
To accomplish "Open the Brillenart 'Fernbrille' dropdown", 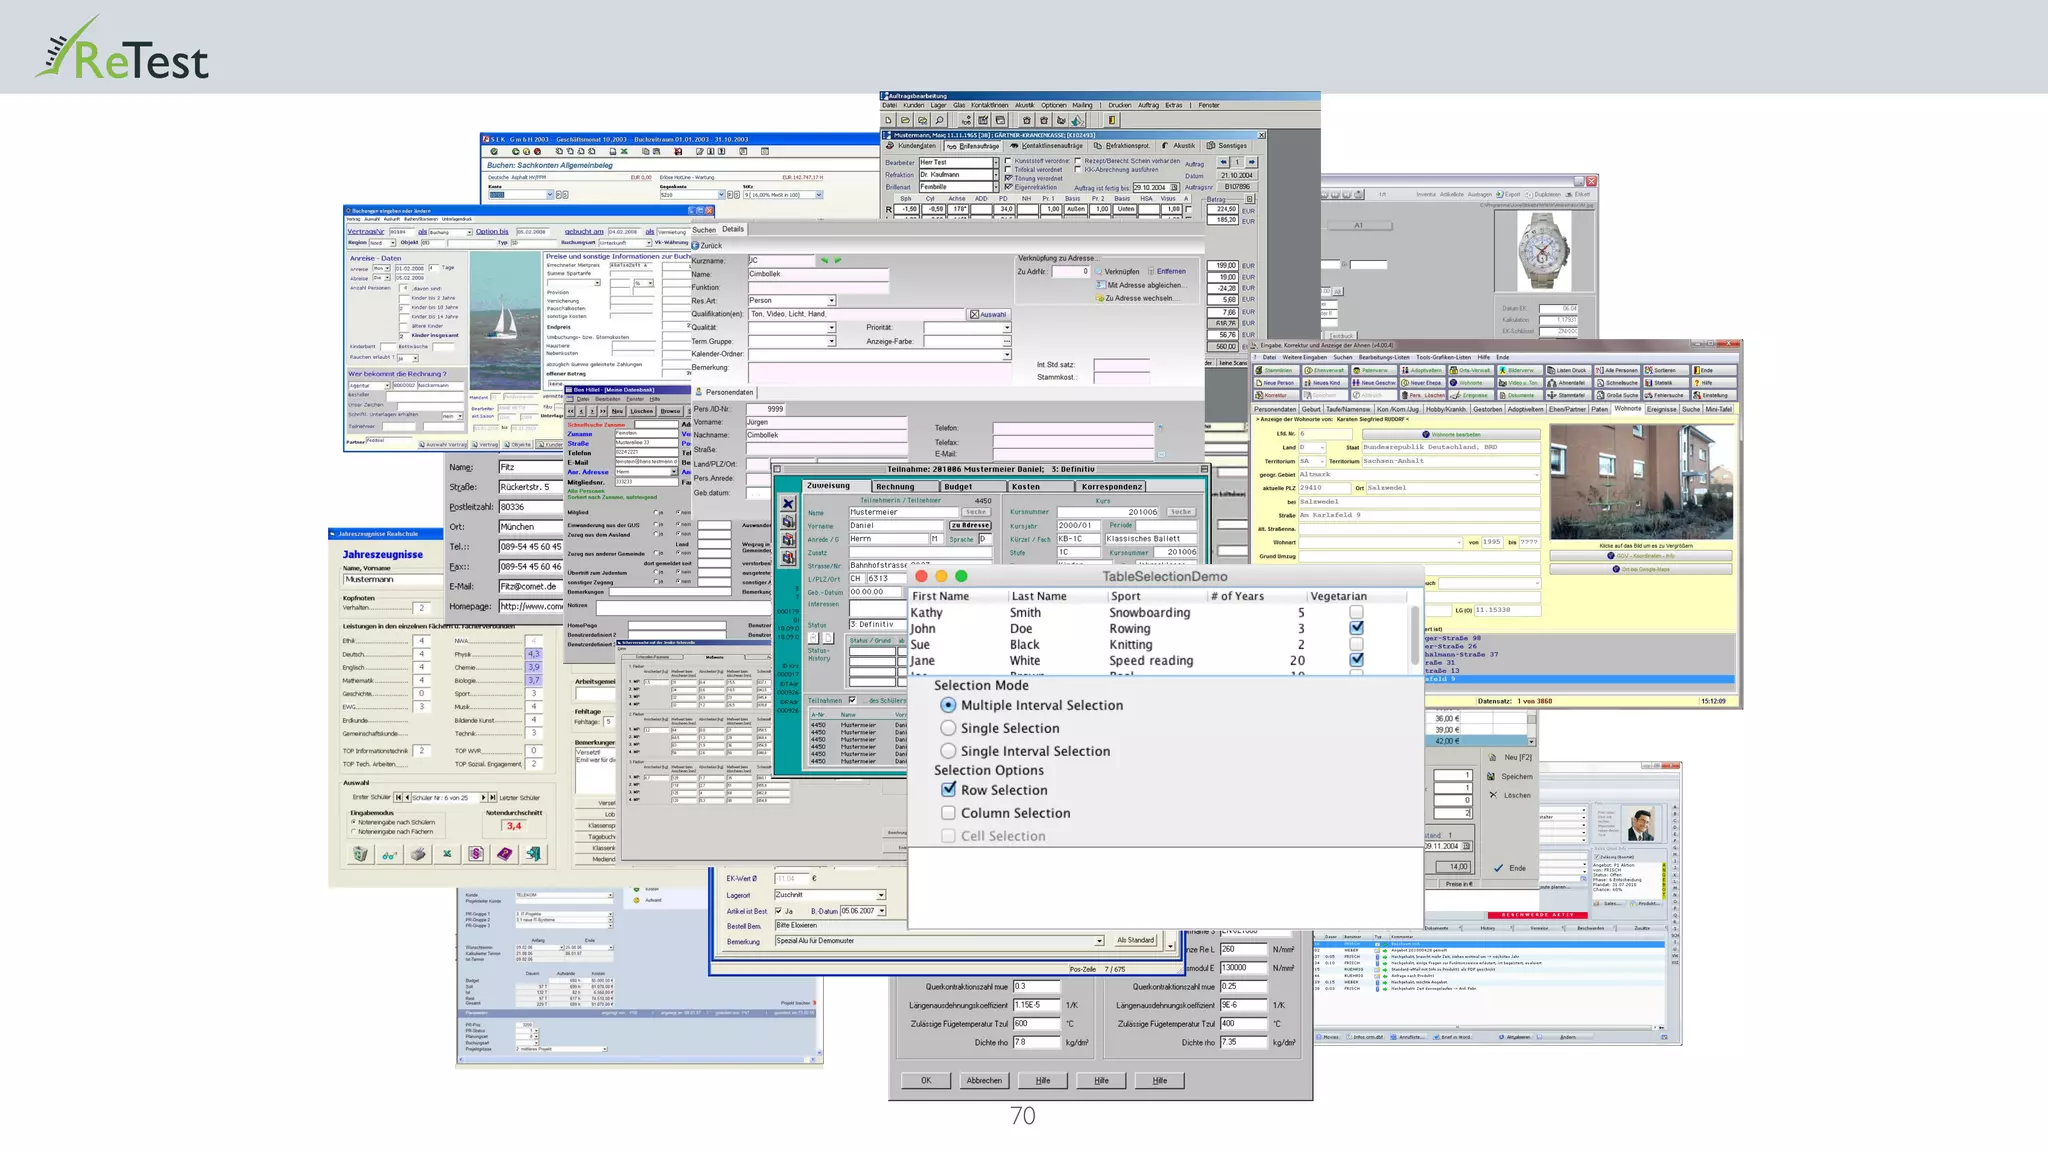I will point(995,187).
